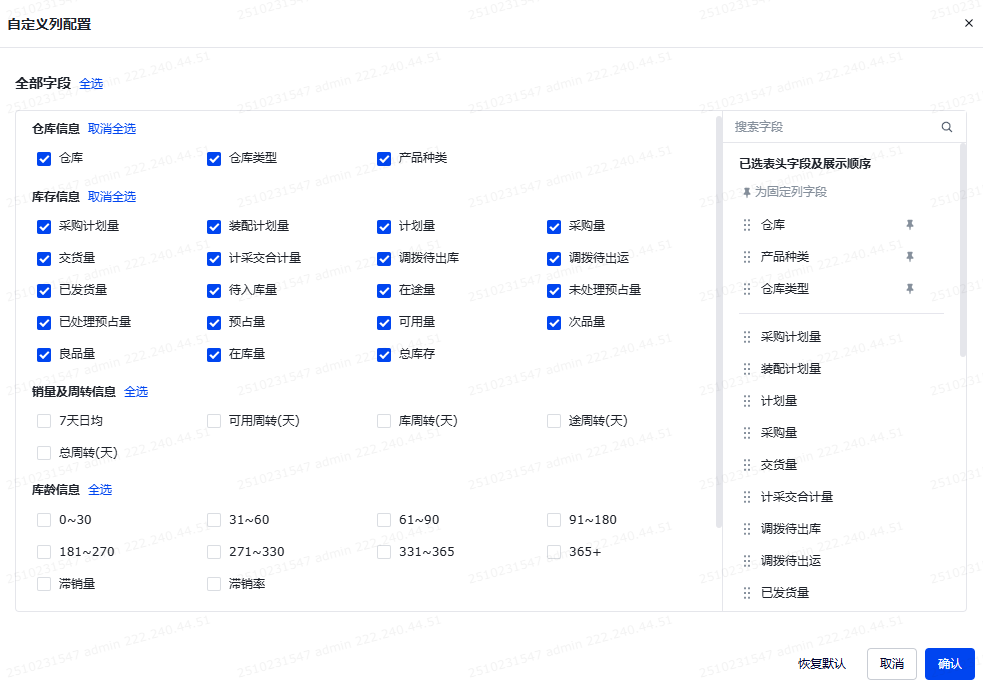Uncheck the 次品量 checkbox
The width and height of the screenshot is (983, 686).
554,322
